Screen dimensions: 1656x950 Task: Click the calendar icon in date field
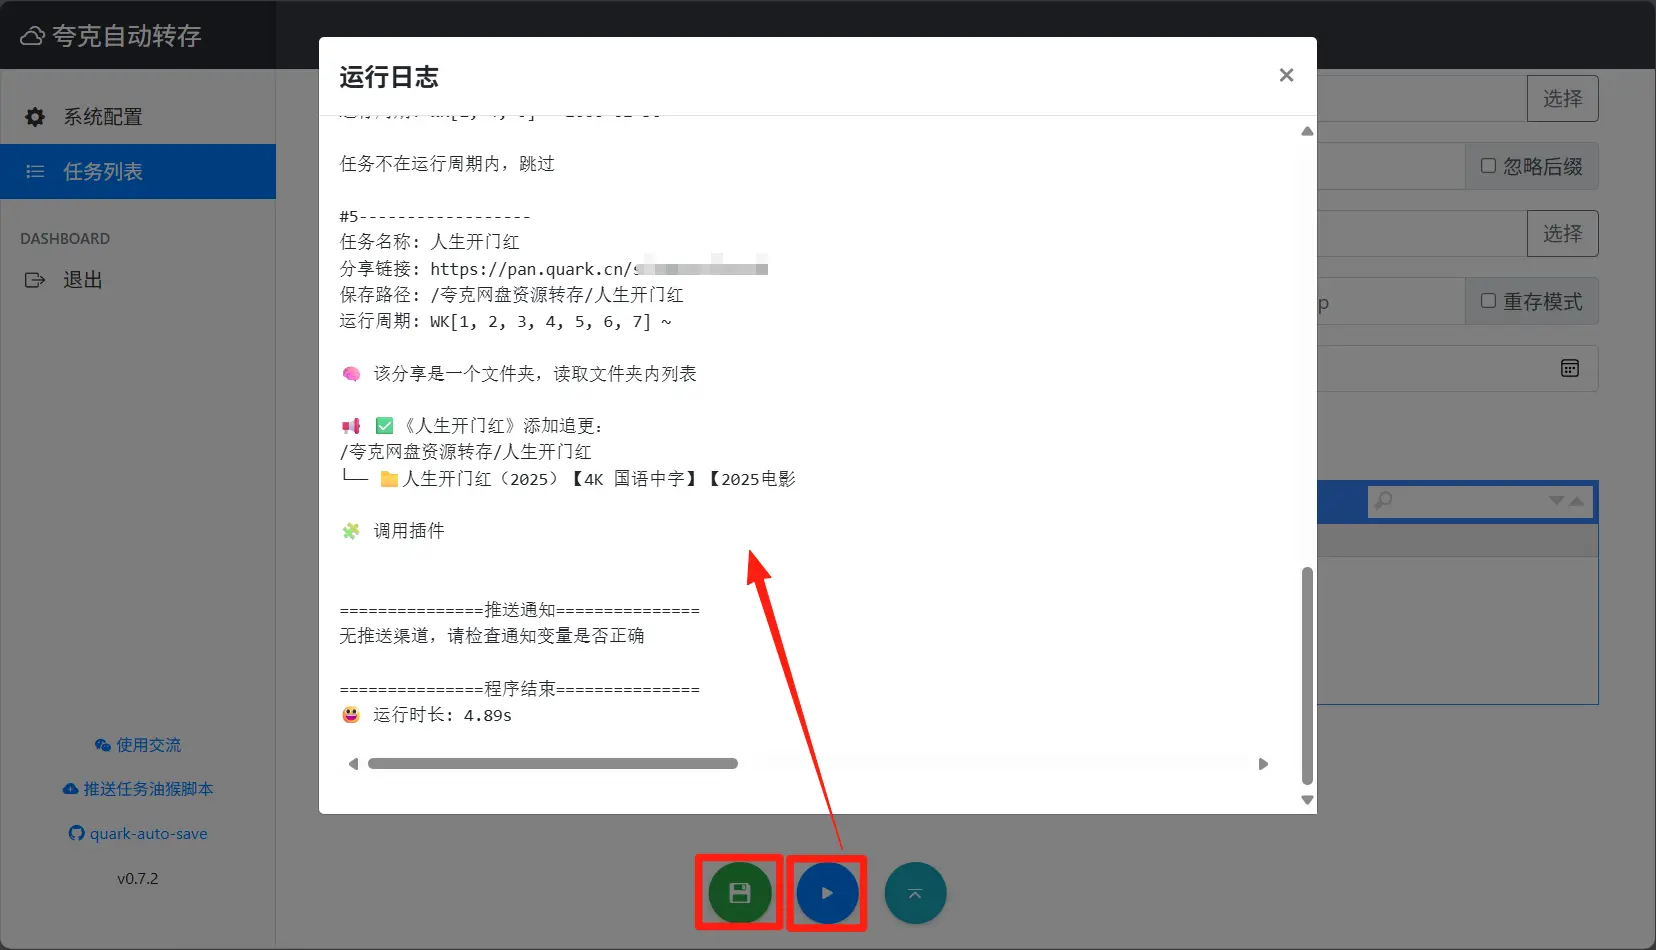(x=1570, y=368)
